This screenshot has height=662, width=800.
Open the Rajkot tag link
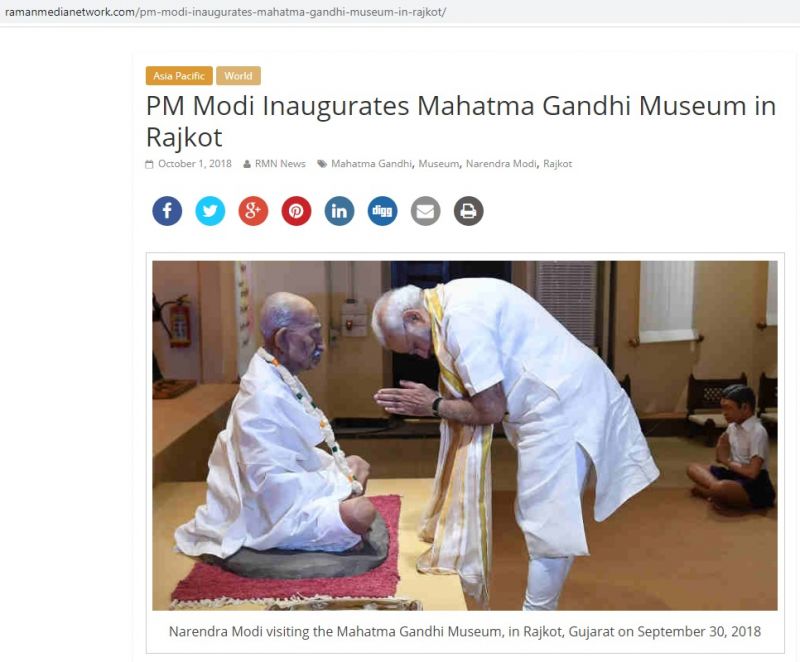[558, 164]
